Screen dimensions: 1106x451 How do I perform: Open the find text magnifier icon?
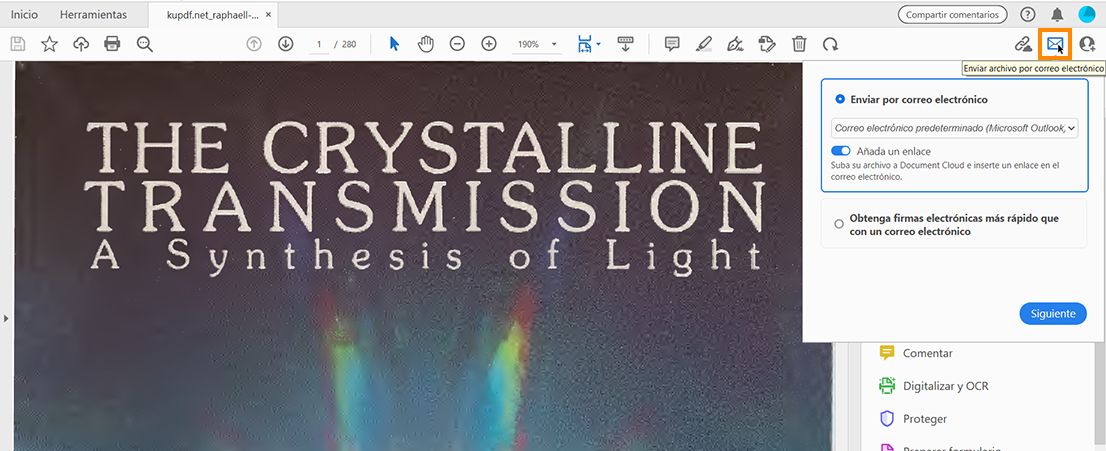[145, 44]
